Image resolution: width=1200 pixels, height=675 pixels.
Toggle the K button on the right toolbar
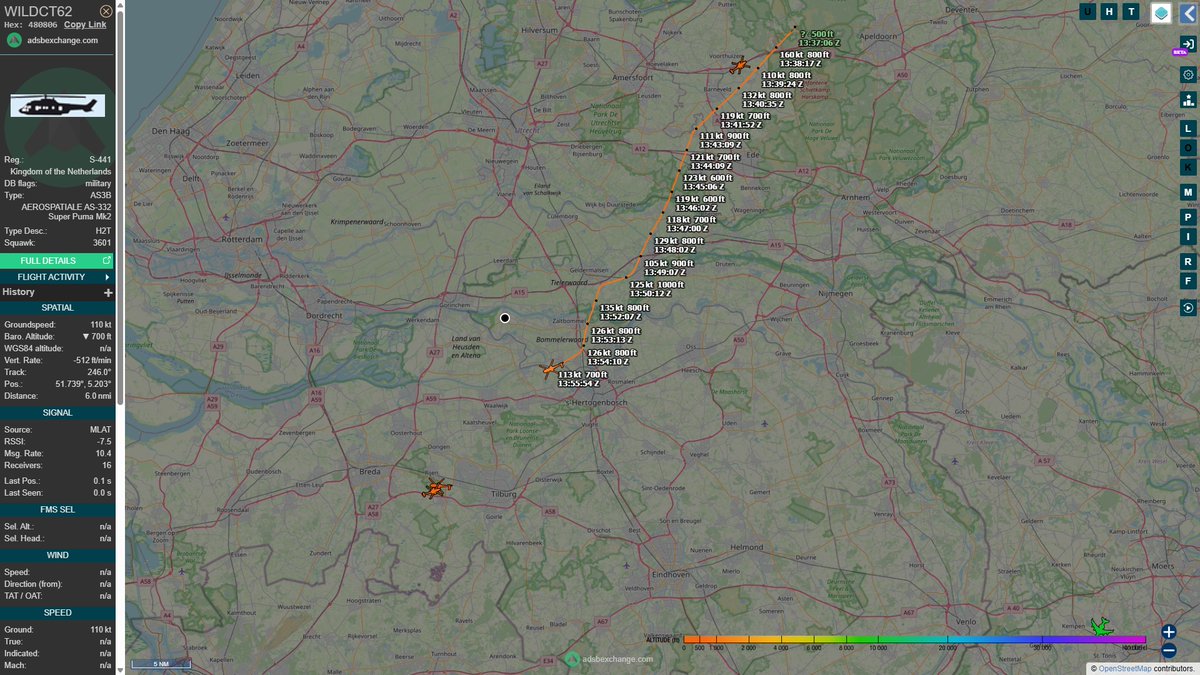point(1188,167)
